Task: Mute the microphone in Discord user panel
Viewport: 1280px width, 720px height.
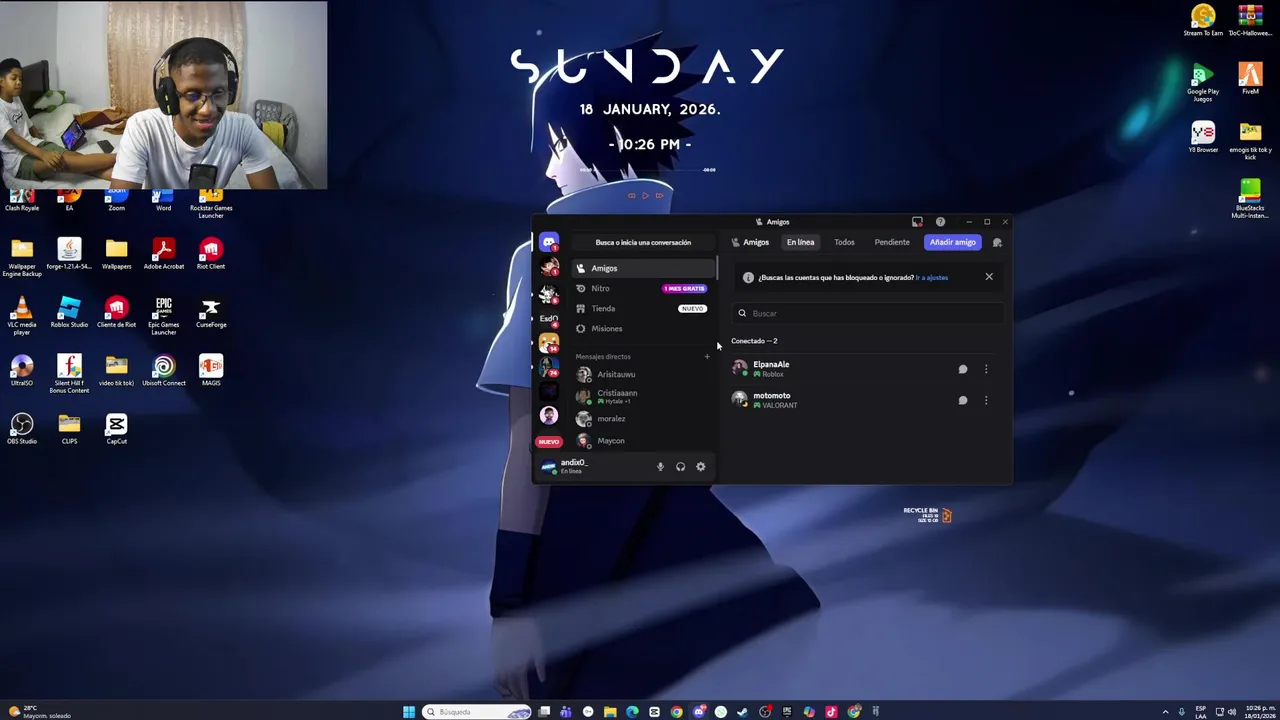Action: pyautogui.click(x=660, y=467)
